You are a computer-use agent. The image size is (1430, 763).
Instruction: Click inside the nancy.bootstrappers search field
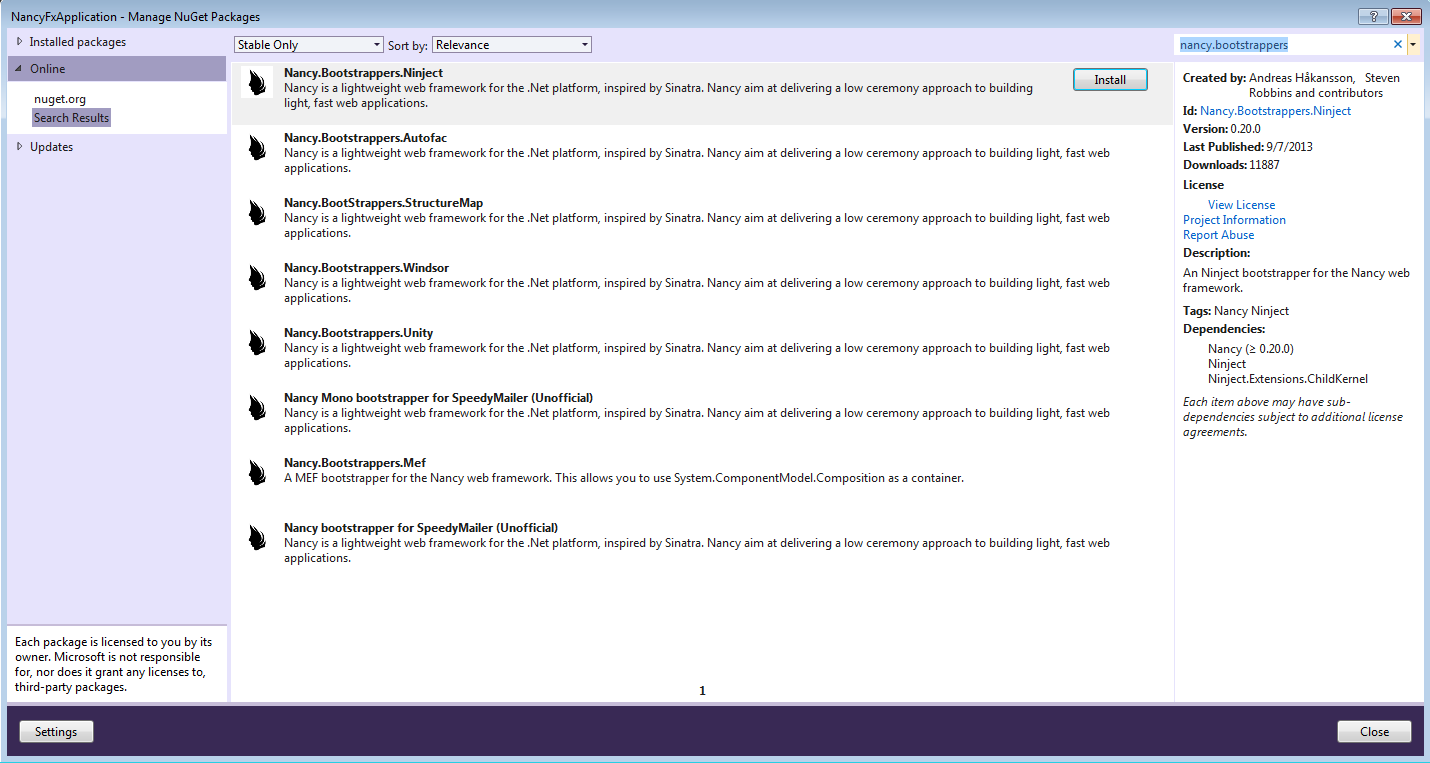click(1284, 45)
